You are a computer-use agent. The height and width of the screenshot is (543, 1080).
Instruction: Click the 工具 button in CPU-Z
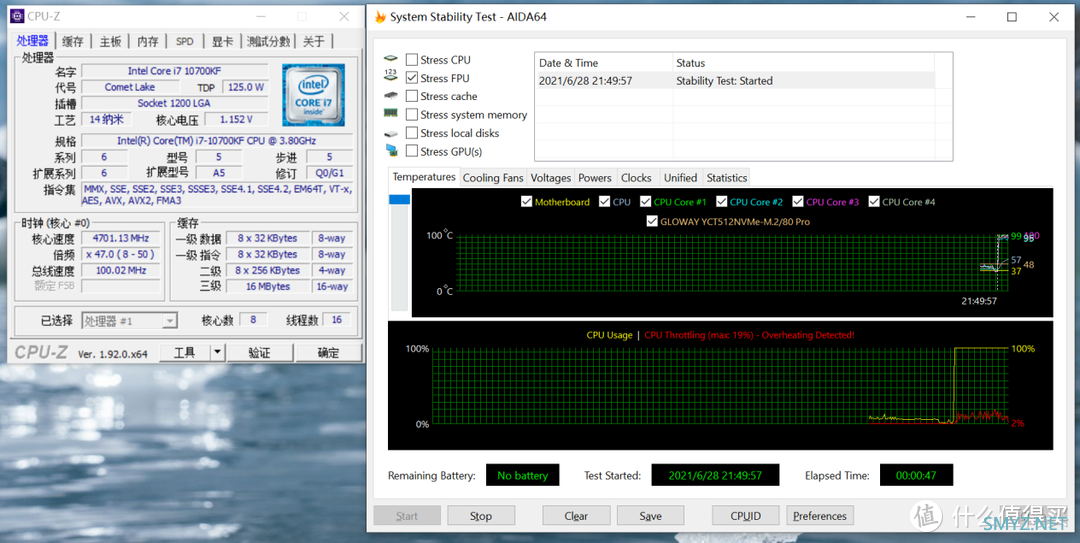[x=185, y=353]
